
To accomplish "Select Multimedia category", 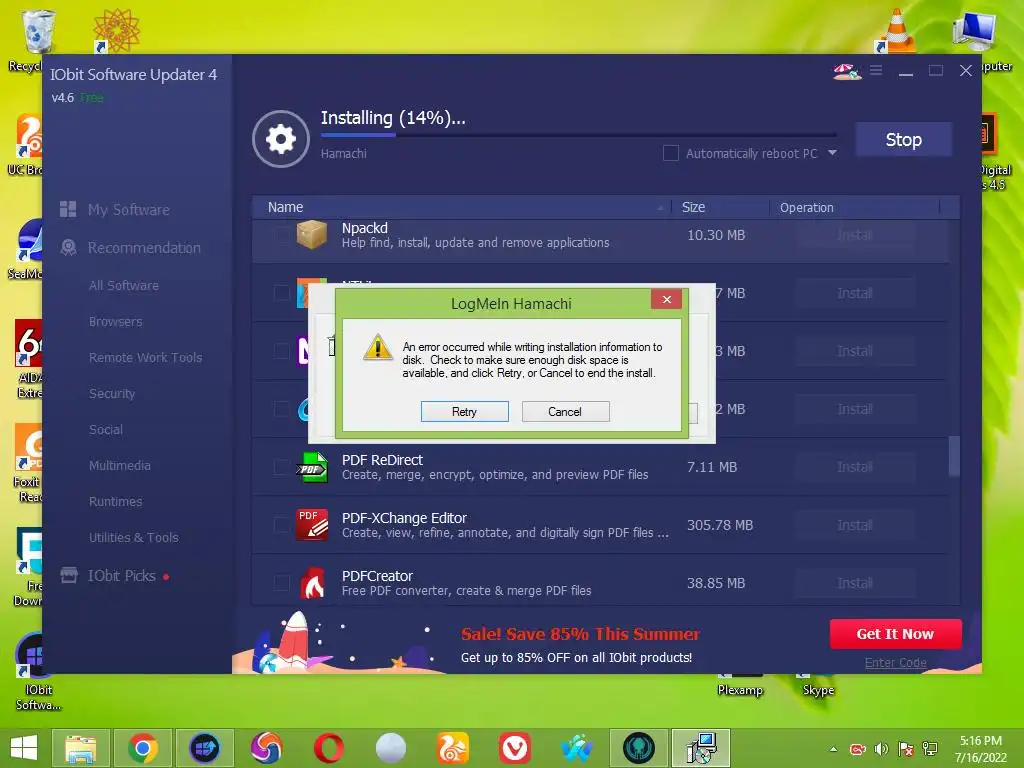I will pos(120,465).
